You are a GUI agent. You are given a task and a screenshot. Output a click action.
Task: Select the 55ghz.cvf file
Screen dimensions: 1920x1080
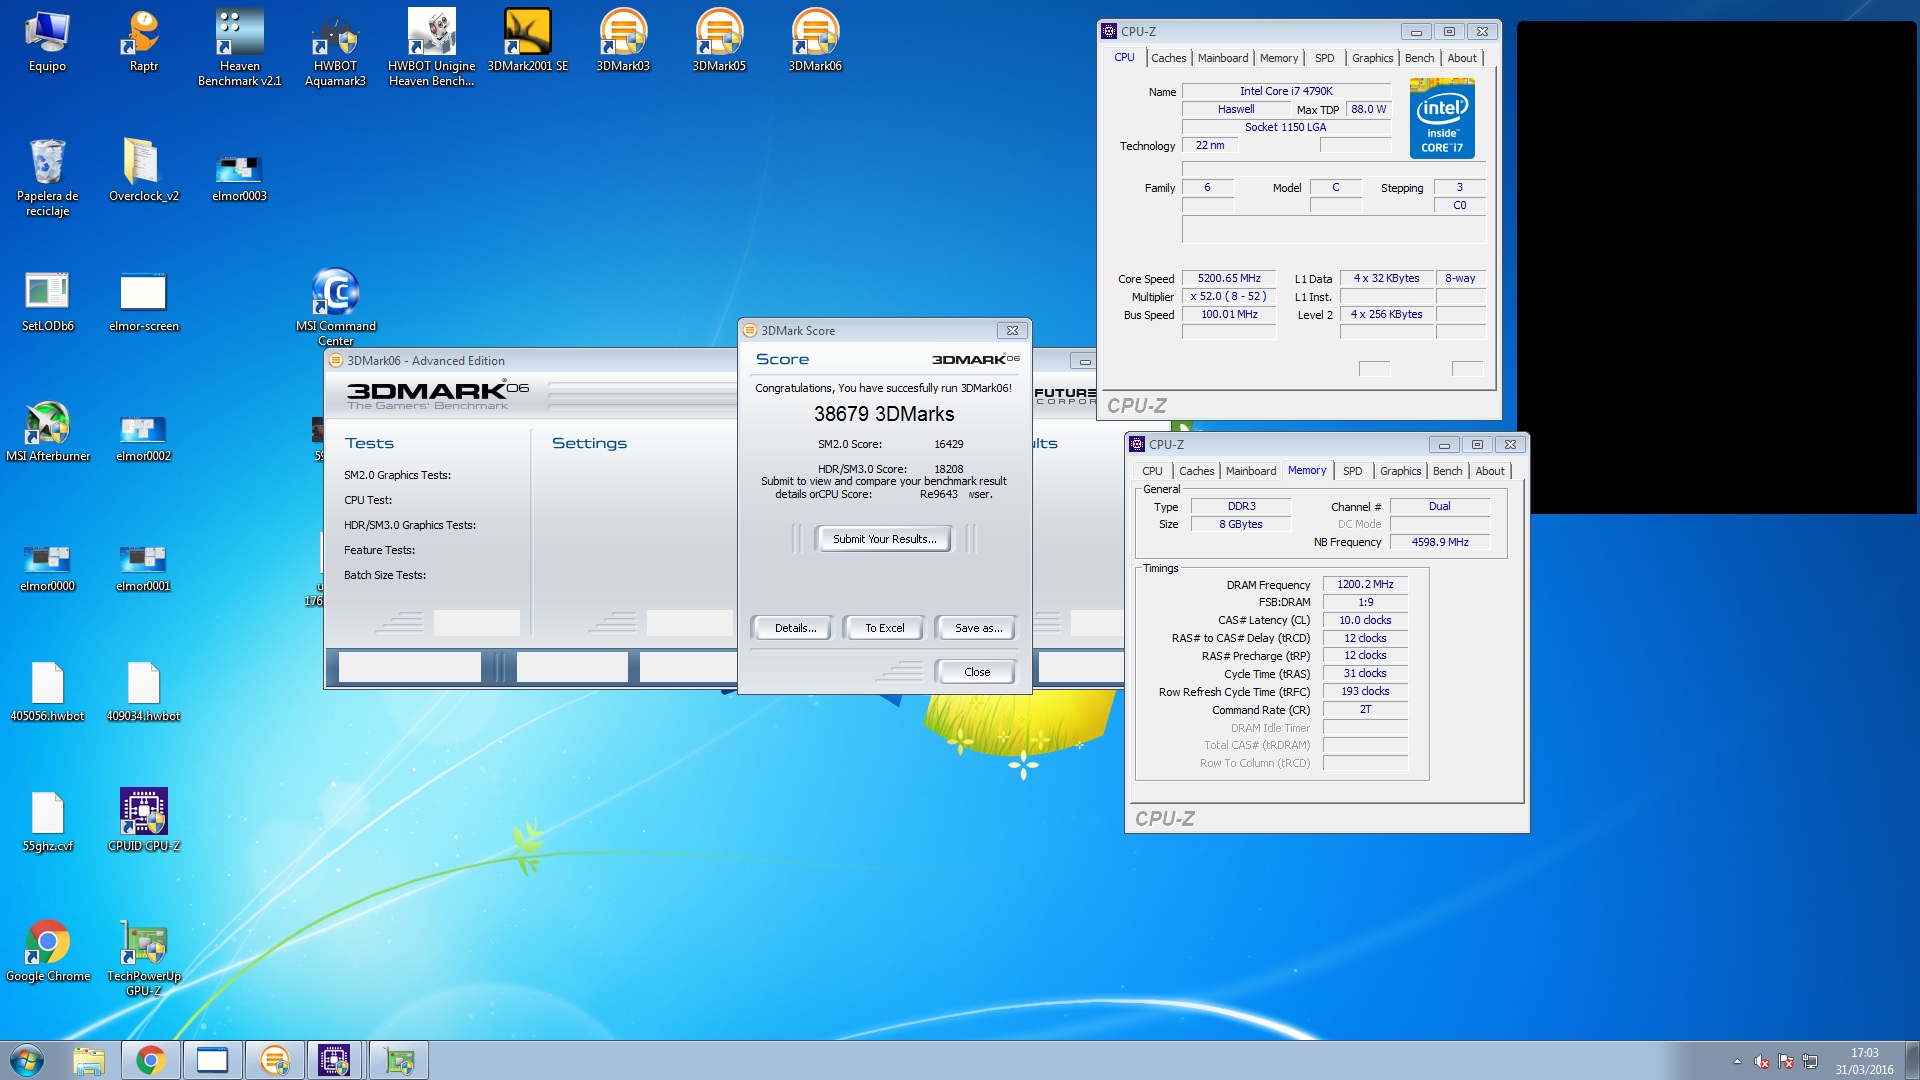(47, 822)
